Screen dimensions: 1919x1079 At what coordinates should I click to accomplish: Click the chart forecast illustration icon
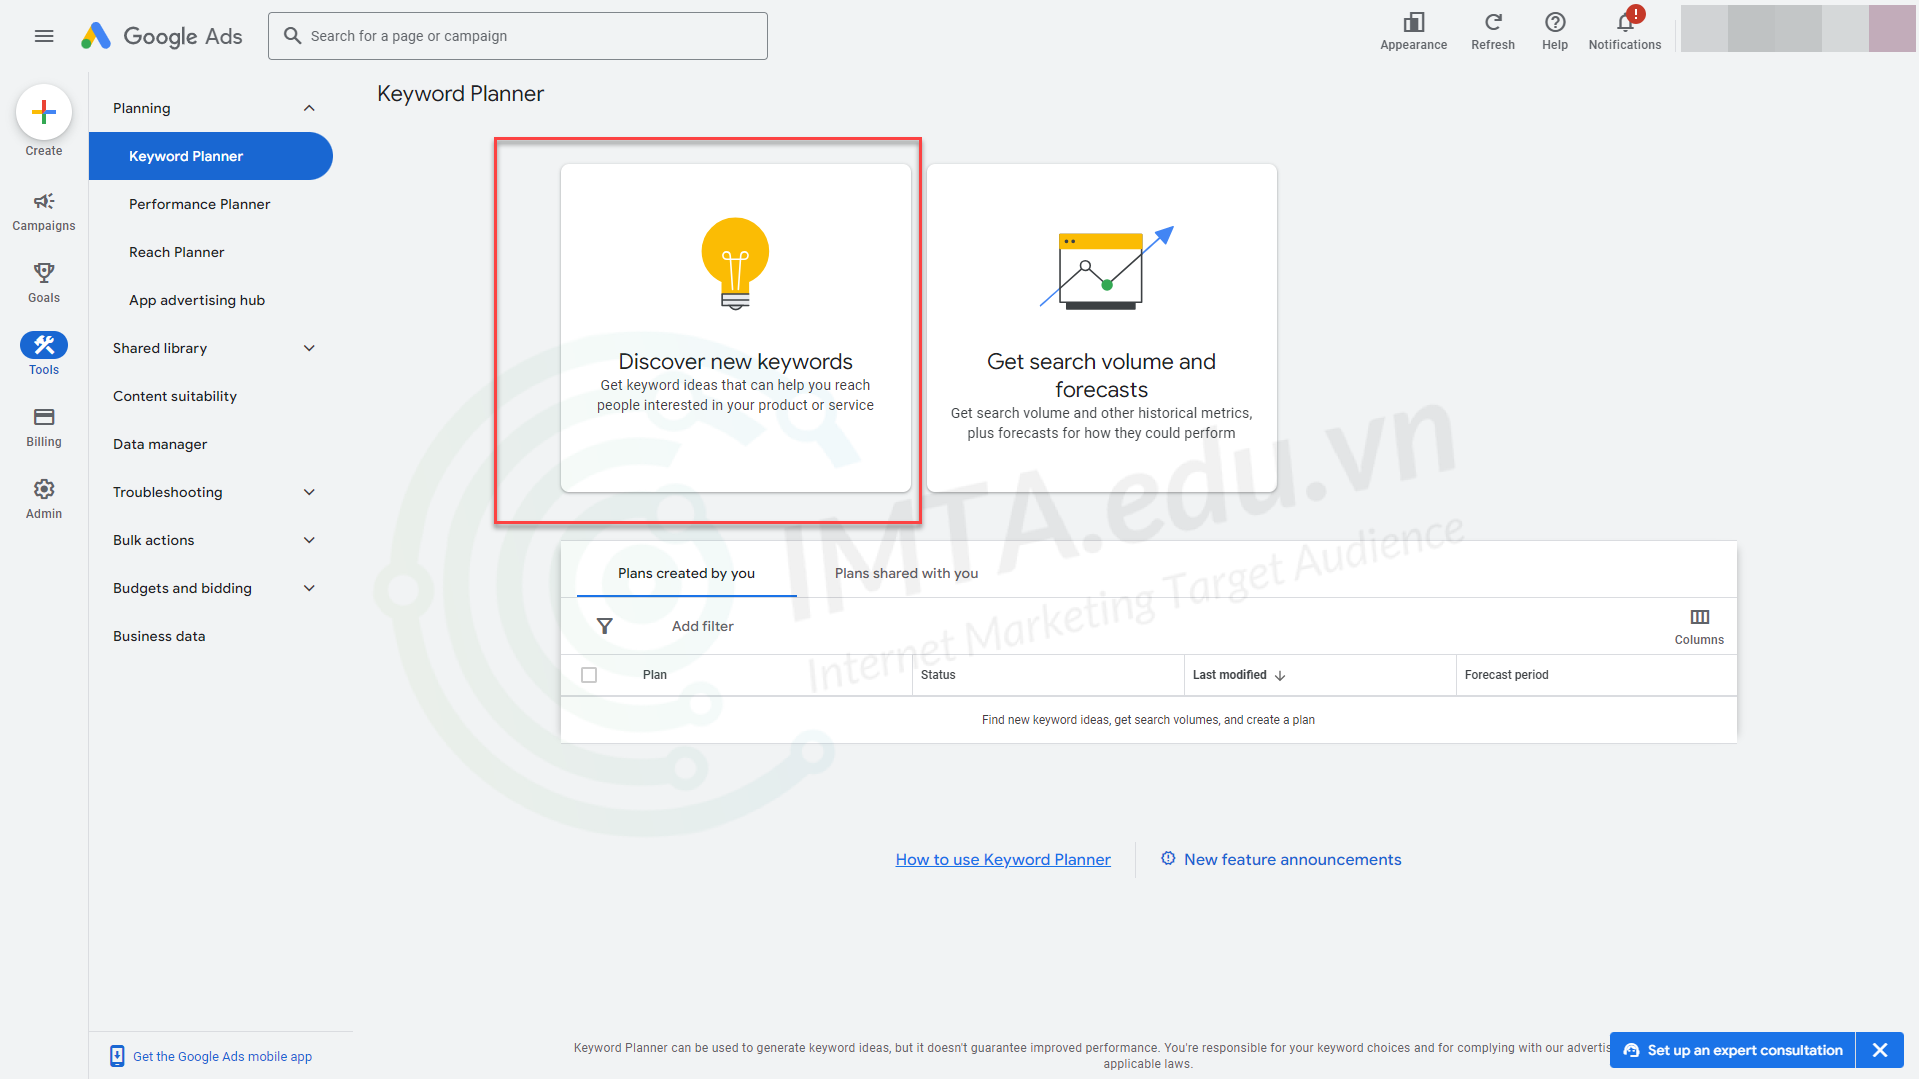[x=1106, y=268]
